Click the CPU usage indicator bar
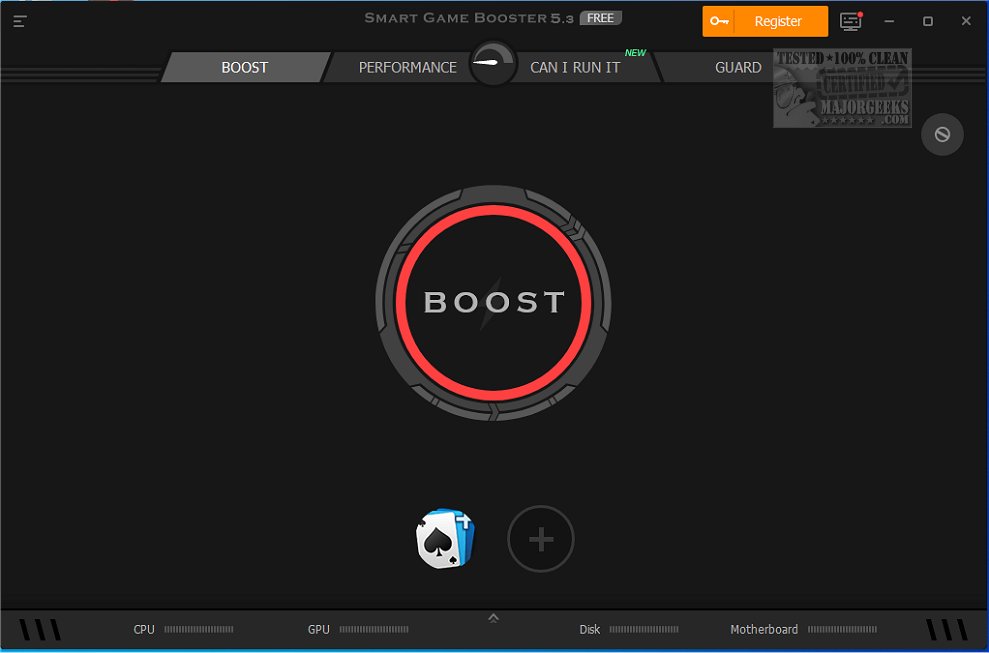 pyautogui.click(x=199, y=629)
